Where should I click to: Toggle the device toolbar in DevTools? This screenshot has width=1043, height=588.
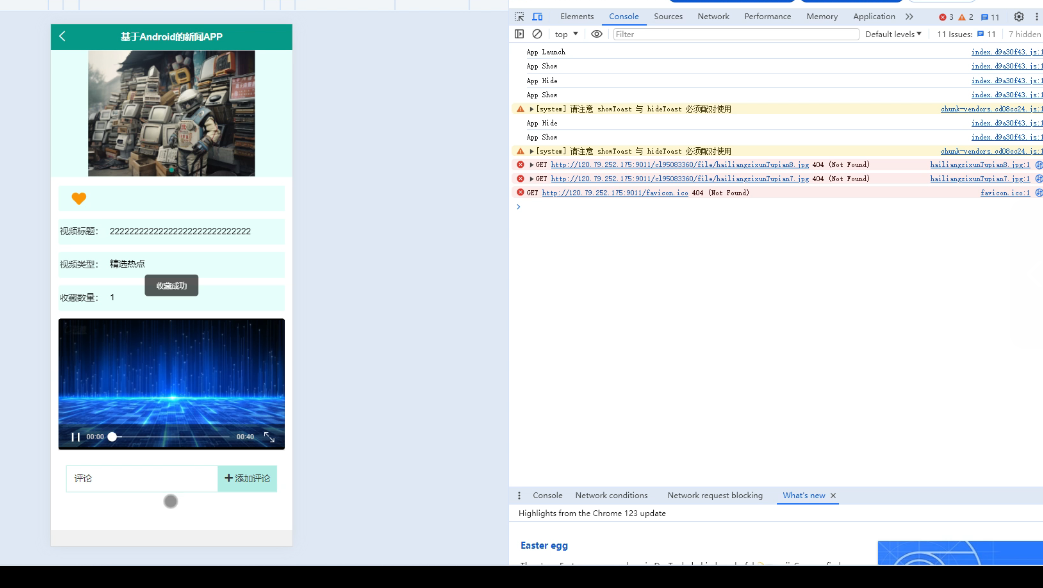(x=537, y=17)
